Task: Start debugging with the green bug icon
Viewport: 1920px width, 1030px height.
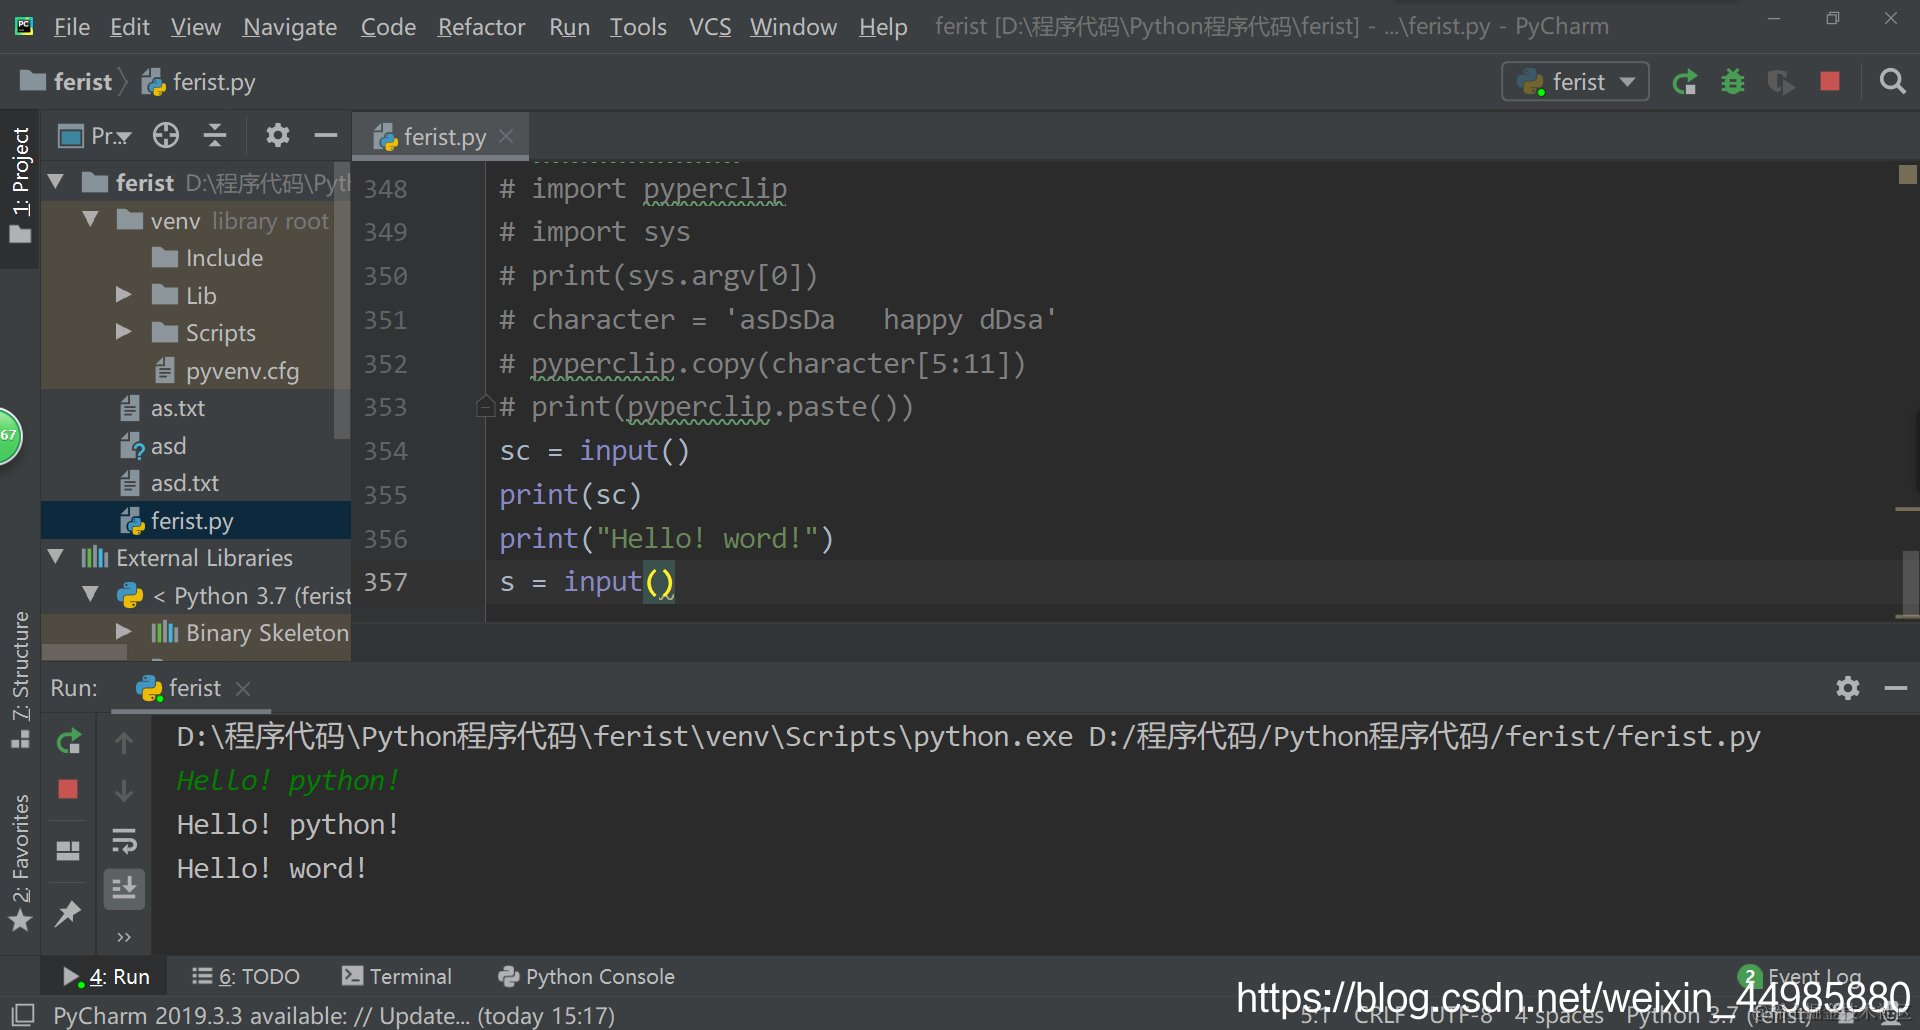Action: 1733,82
